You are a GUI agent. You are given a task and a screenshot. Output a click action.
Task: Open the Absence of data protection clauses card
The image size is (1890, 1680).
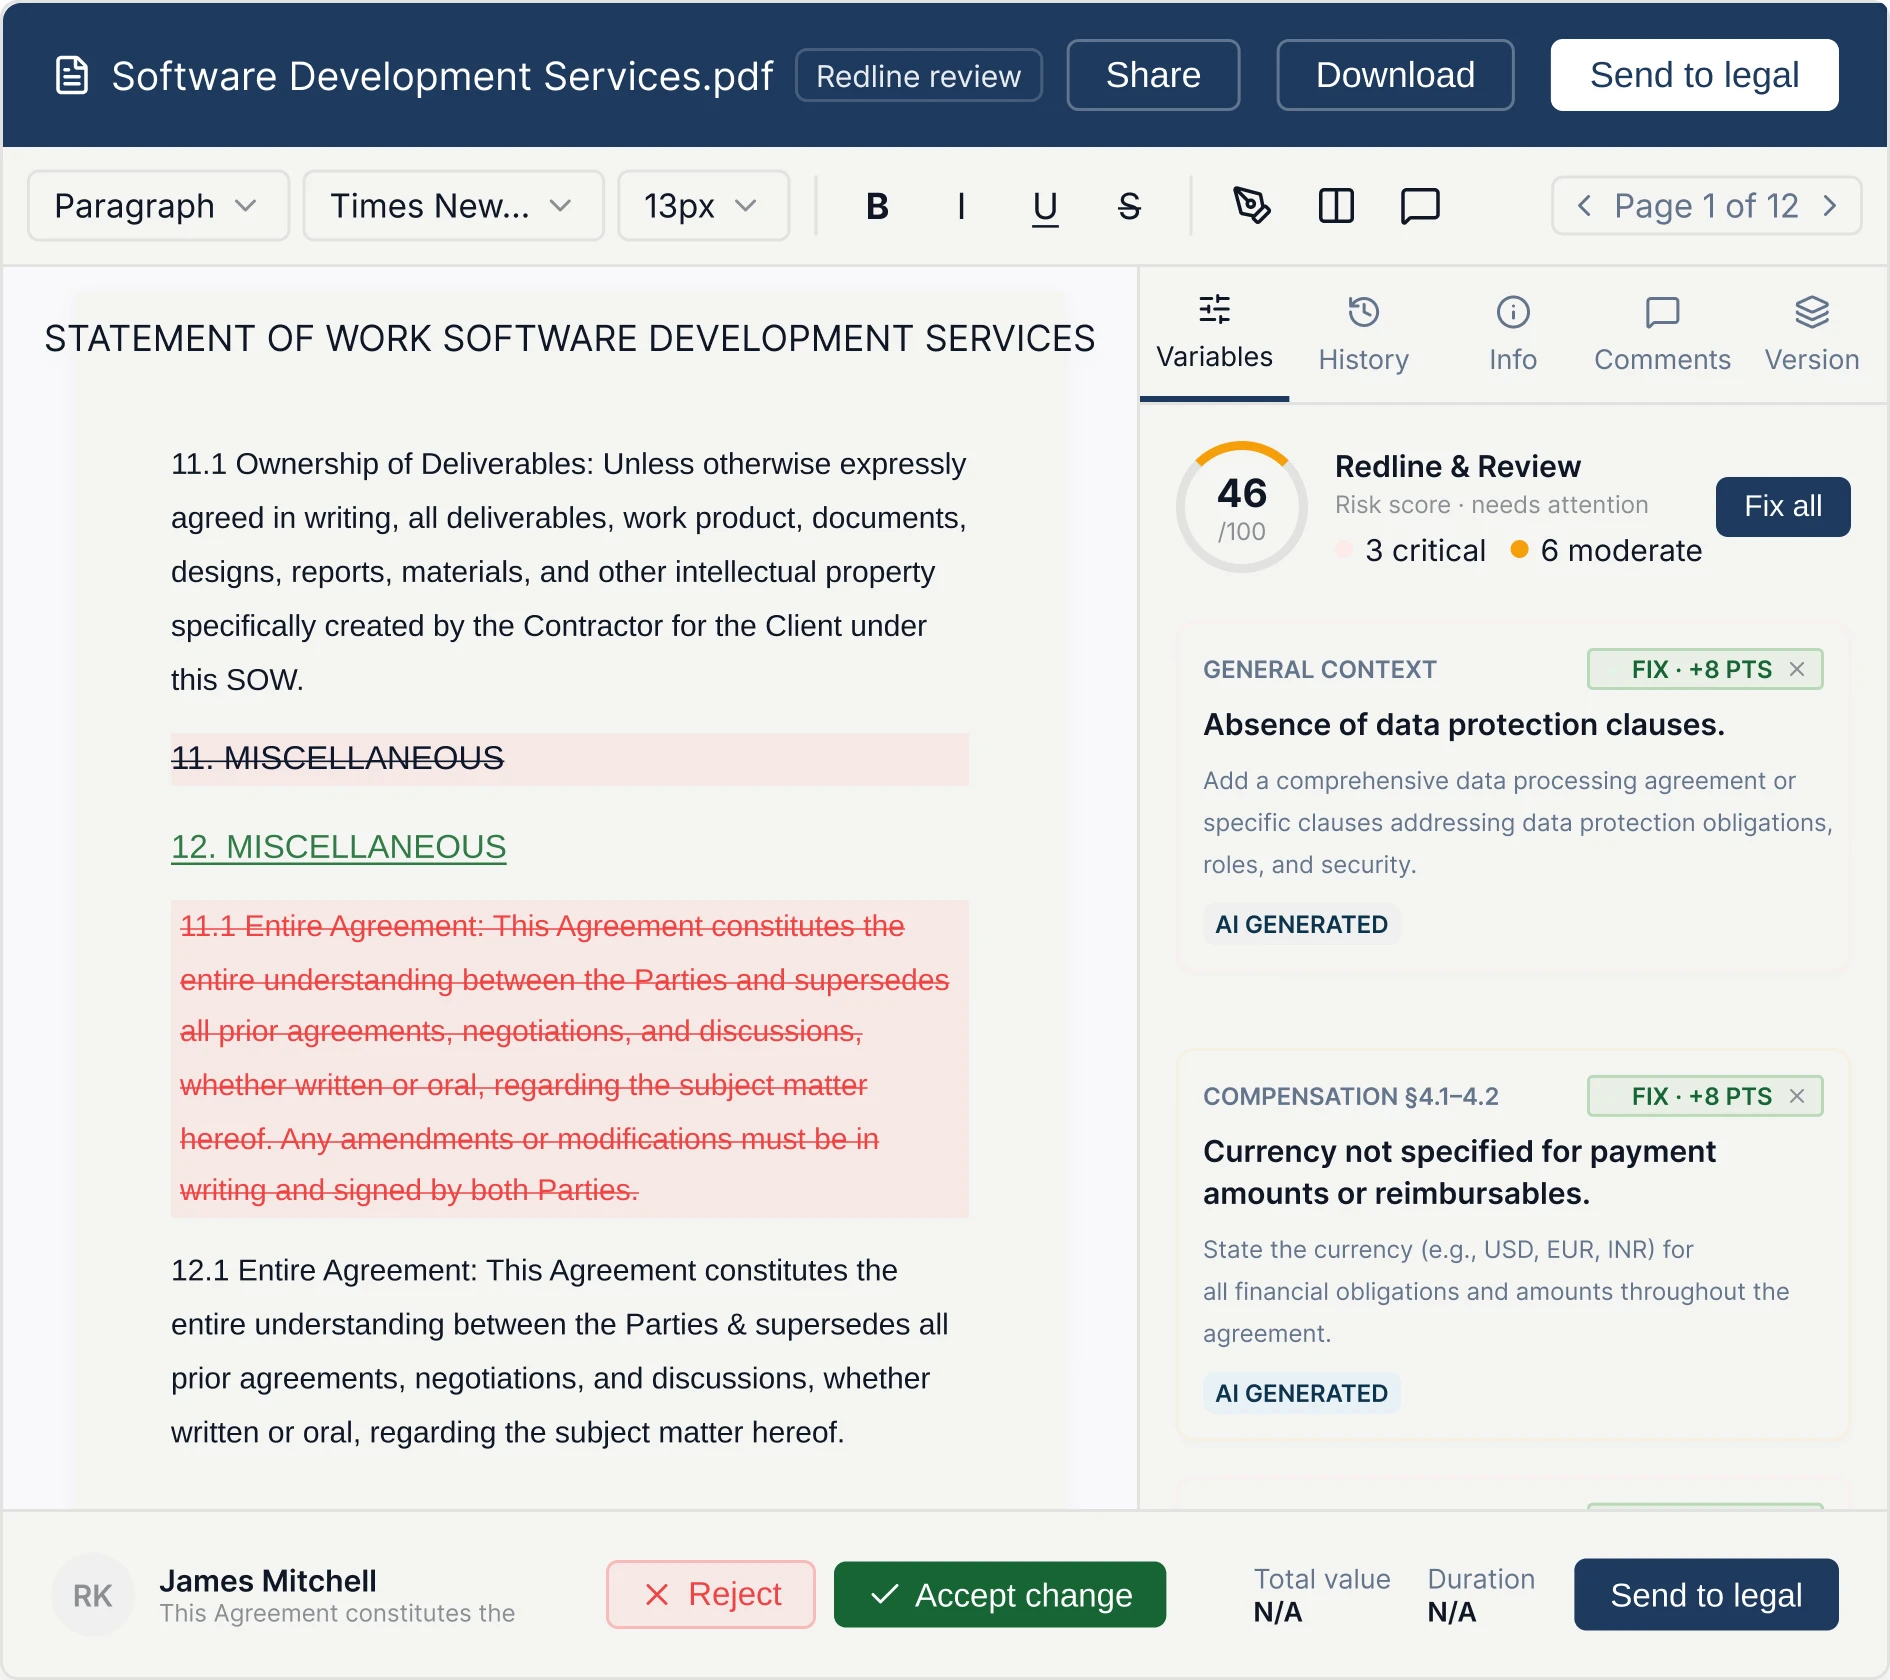click(x=1514, y=797)
